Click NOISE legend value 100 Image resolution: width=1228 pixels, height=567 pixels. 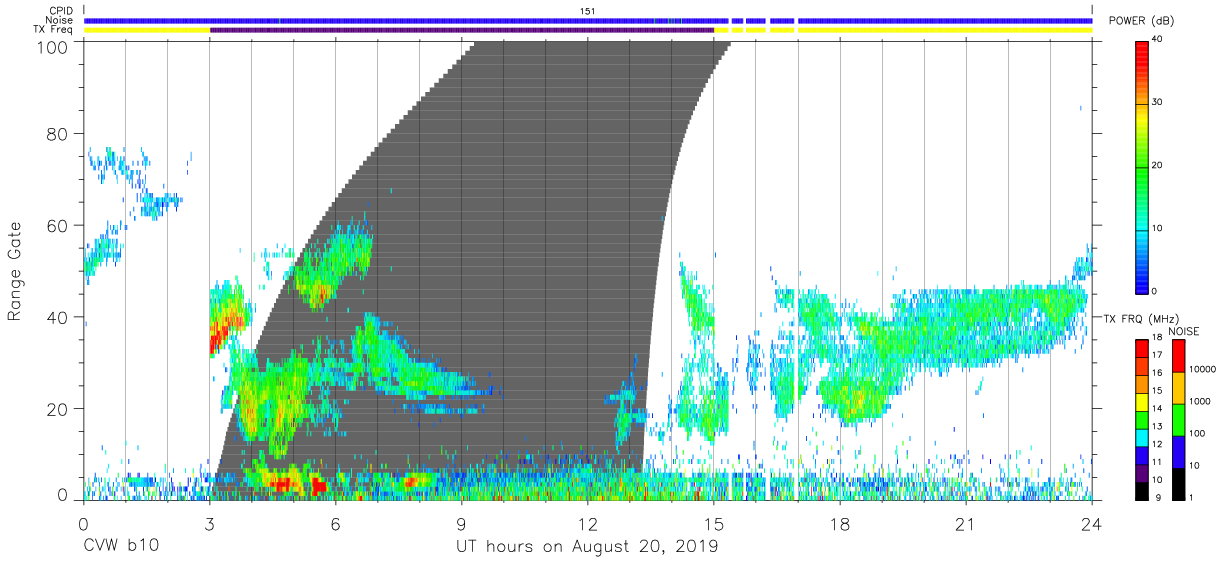(x=1197, y=434)
